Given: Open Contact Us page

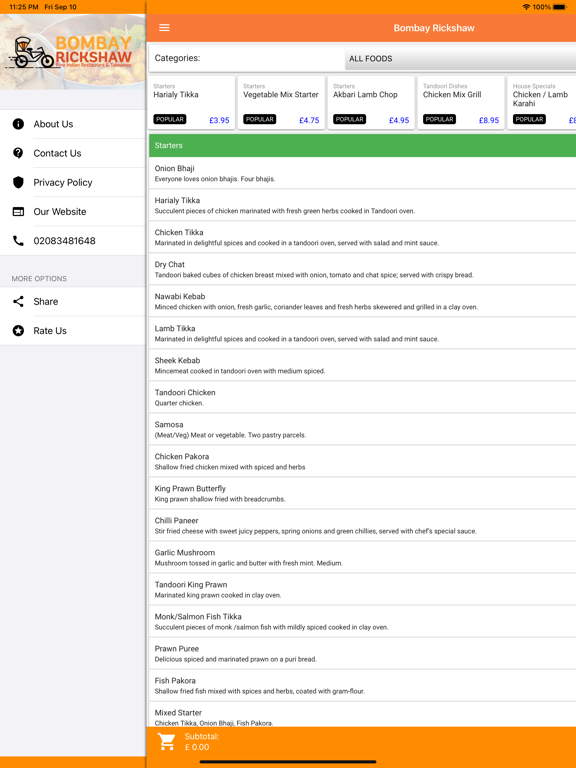Looking at the screenshot, I should tap(72, 153).
